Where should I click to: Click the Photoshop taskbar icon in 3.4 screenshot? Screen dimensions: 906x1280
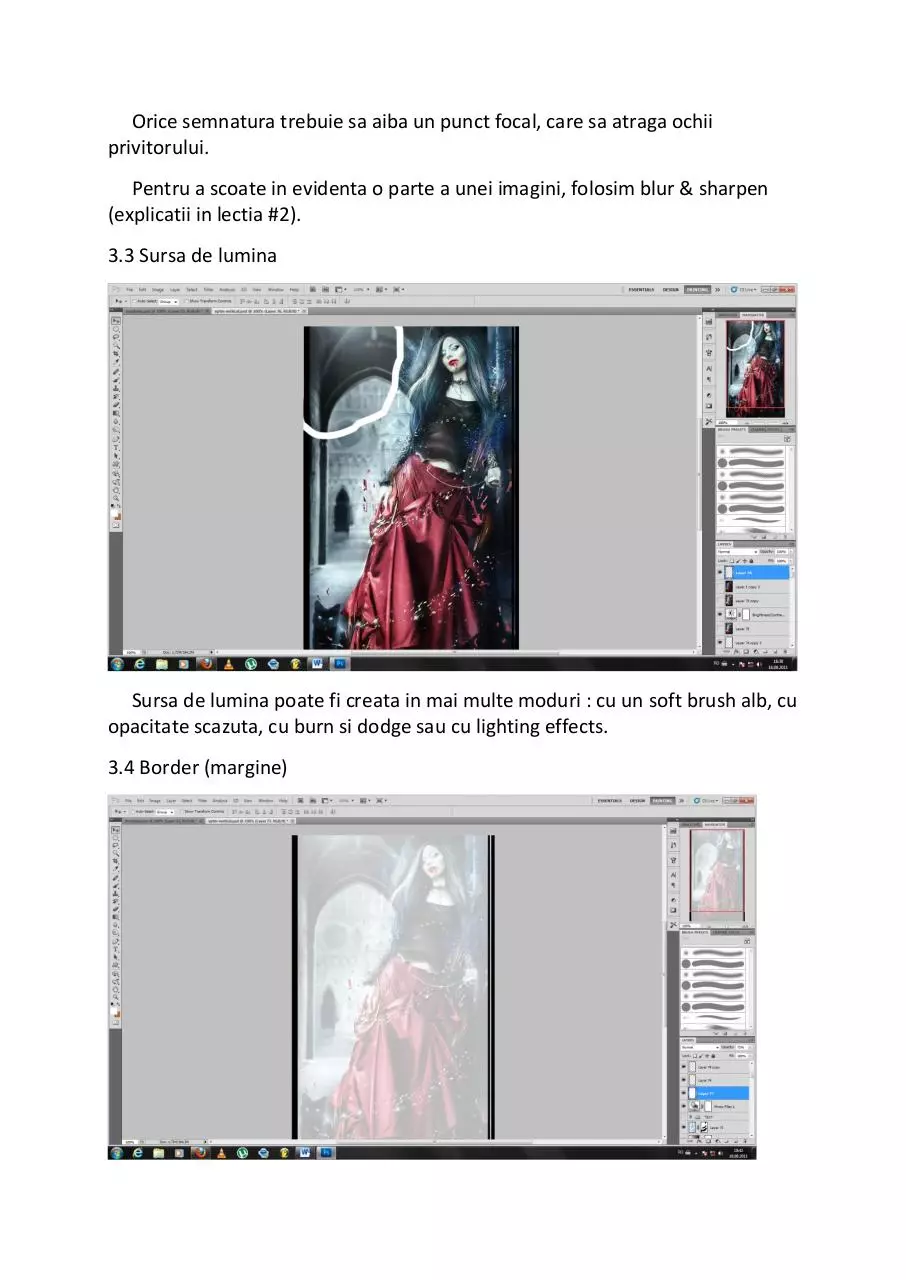(326, 1153)
